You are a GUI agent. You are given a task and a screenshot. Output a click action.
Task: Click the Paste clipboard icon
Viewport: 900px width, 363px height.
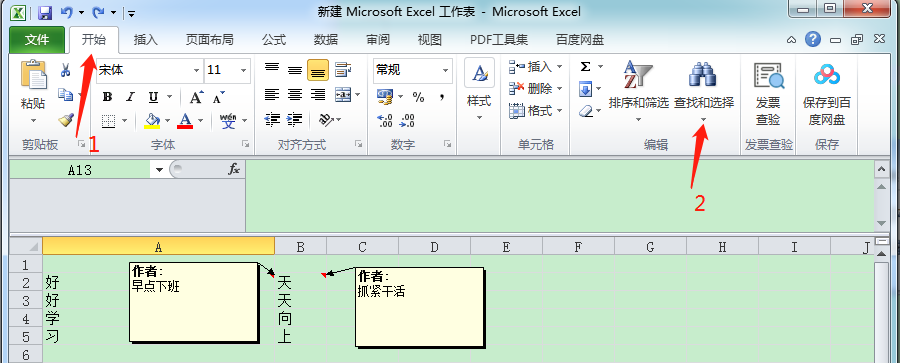pos(33,76)
